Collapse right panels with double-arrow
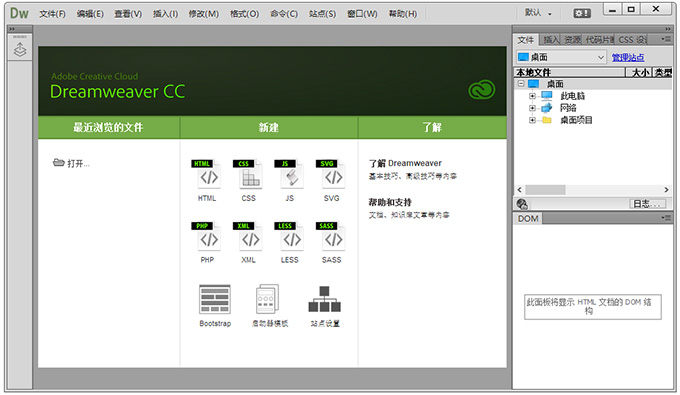The width and height of the screenshot is (680, 395). [x=668, y=29]
